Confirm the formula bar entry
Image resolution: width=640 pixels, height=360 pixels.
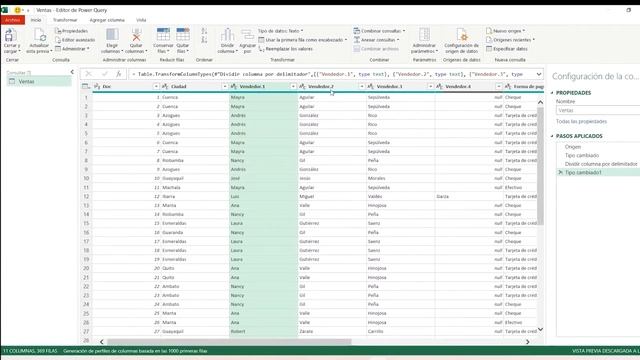(x=104, y=74)
